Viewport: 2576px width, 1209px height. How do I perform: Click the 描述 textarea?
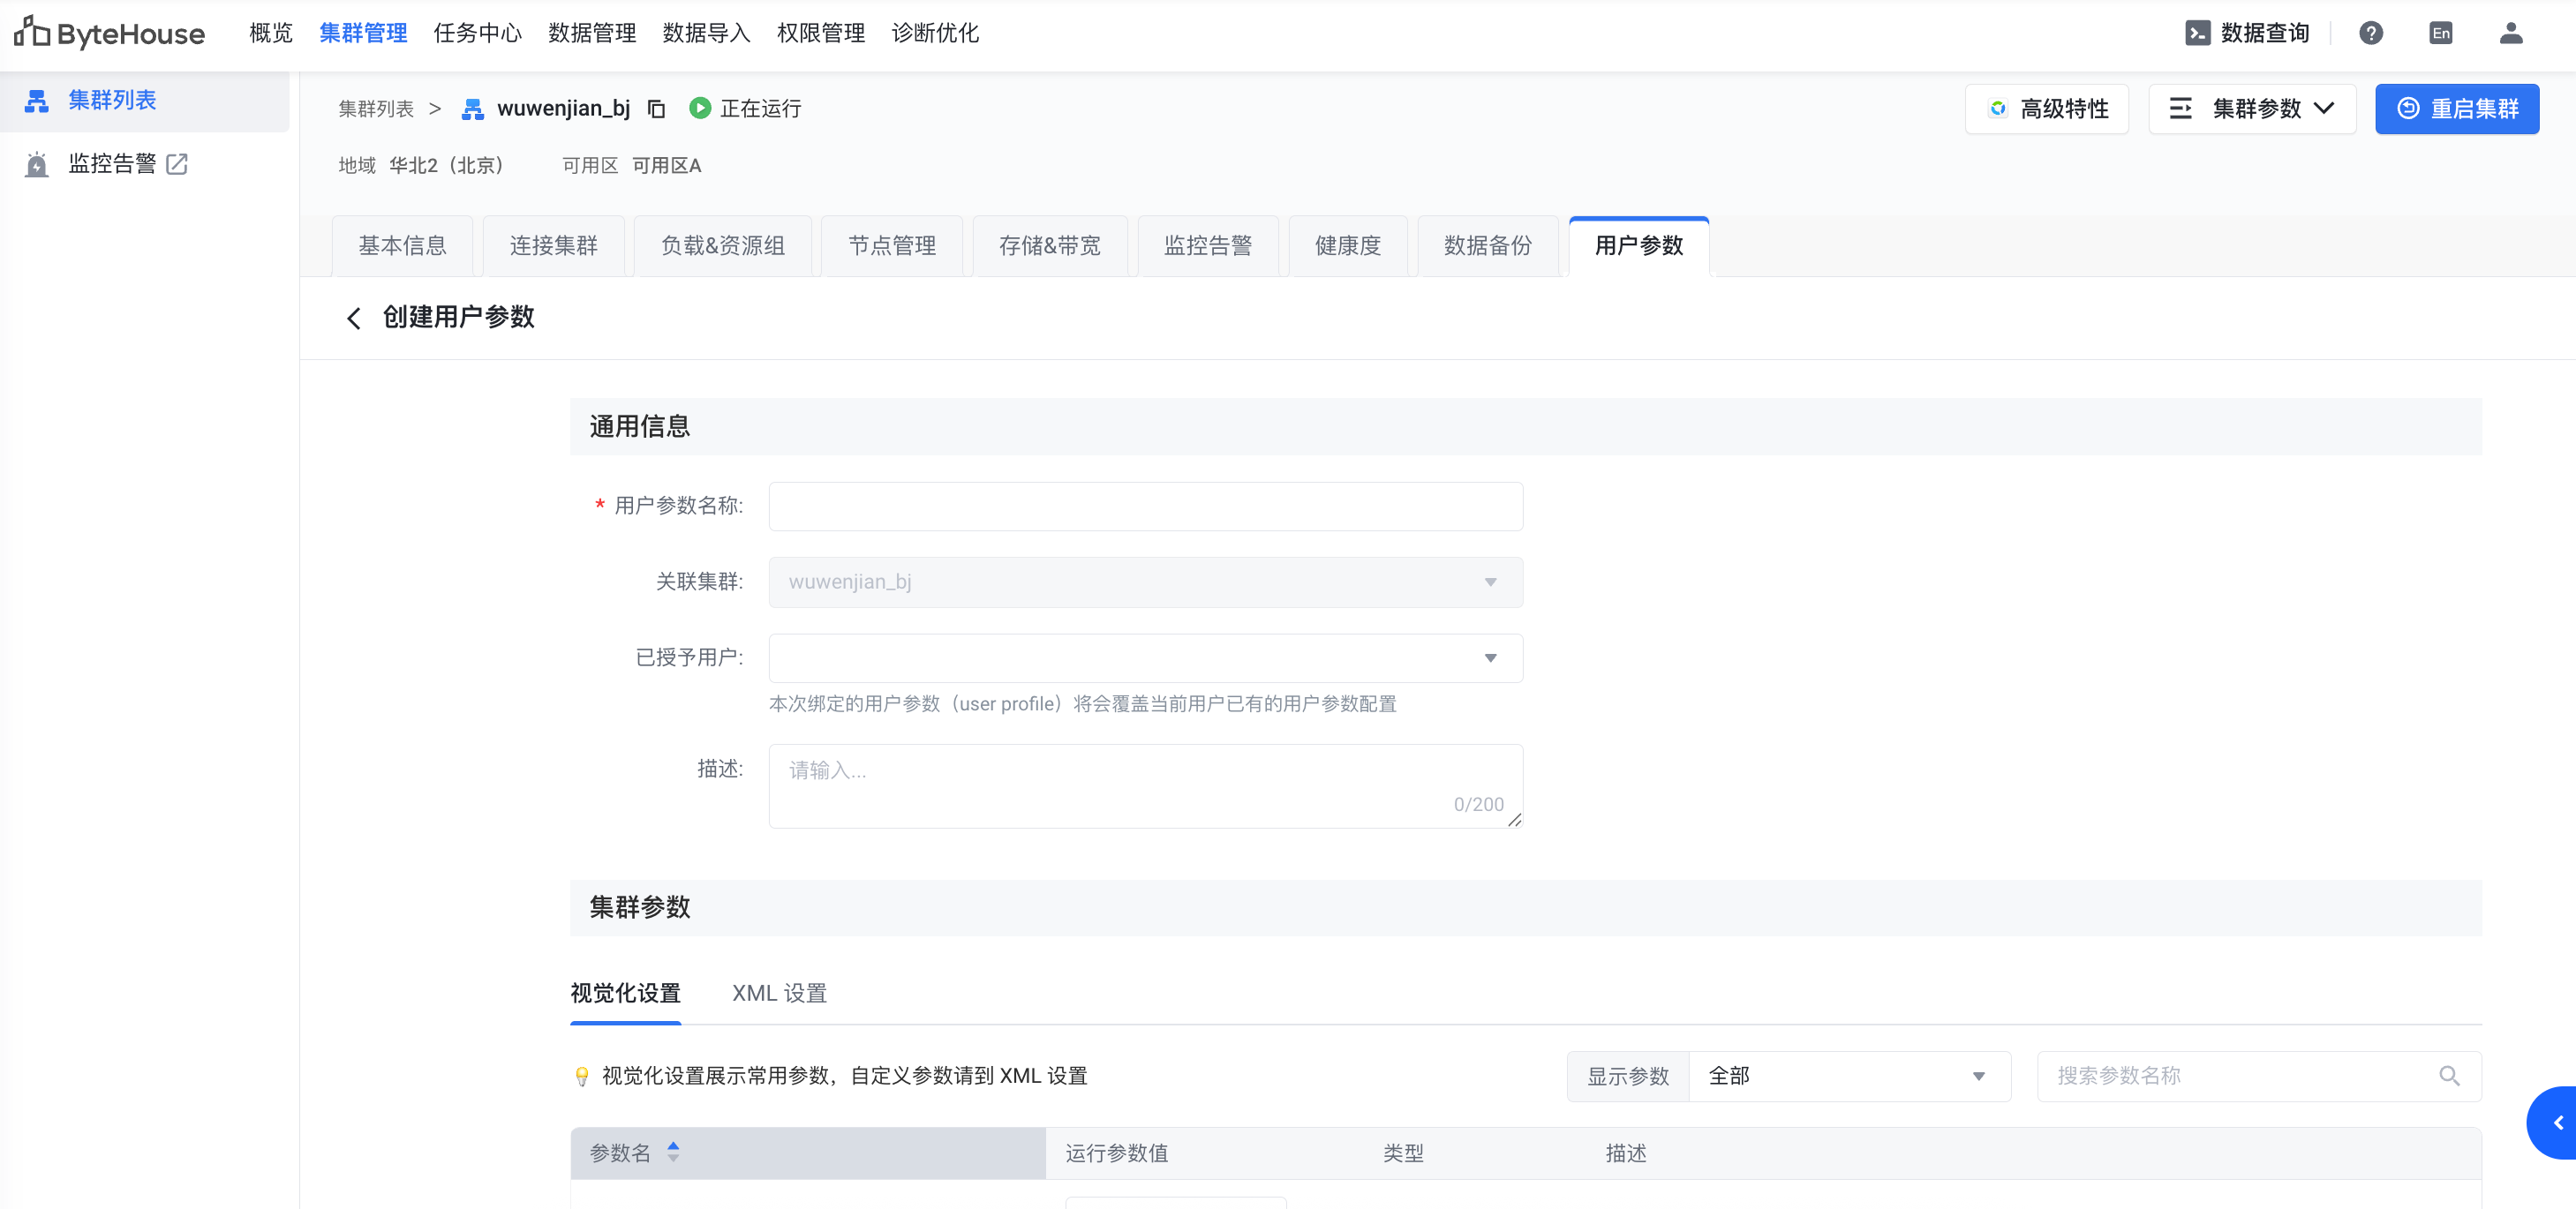tap(1145, 785)
